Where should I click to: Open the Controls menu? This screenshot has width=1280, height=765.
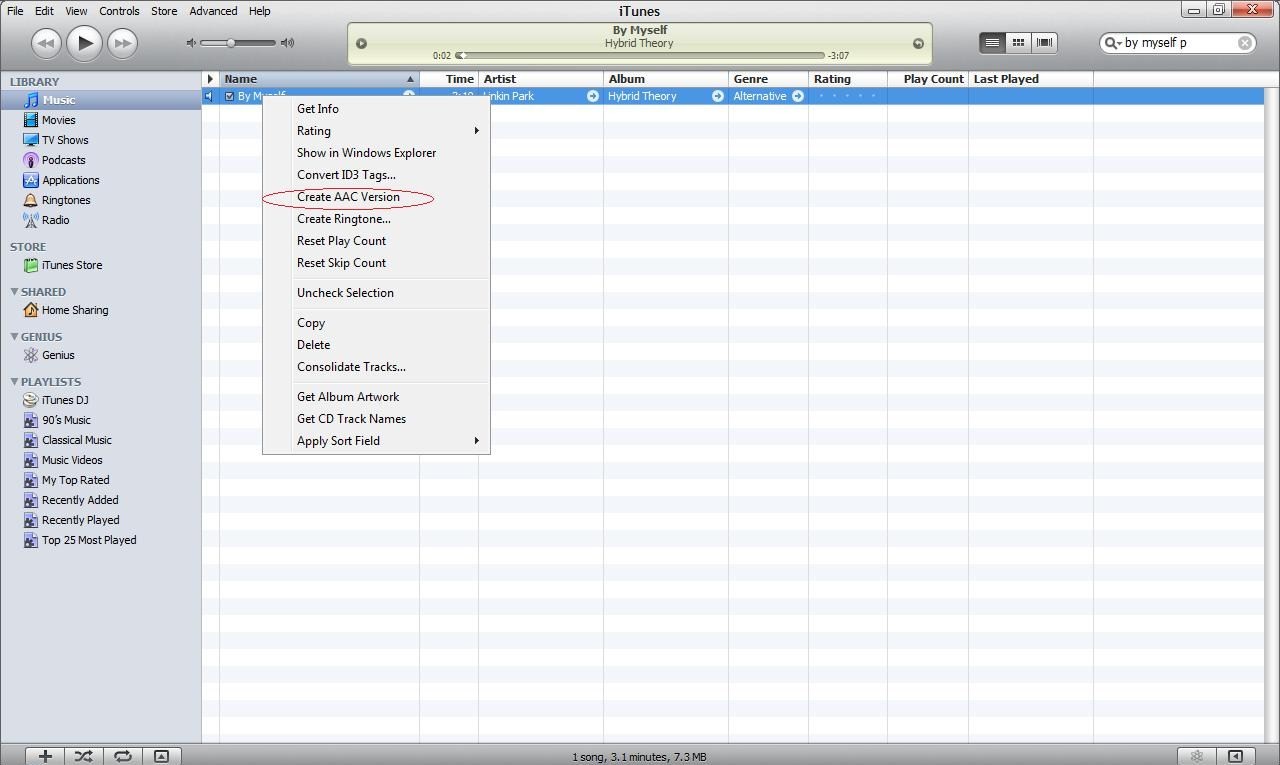(119, 11)
